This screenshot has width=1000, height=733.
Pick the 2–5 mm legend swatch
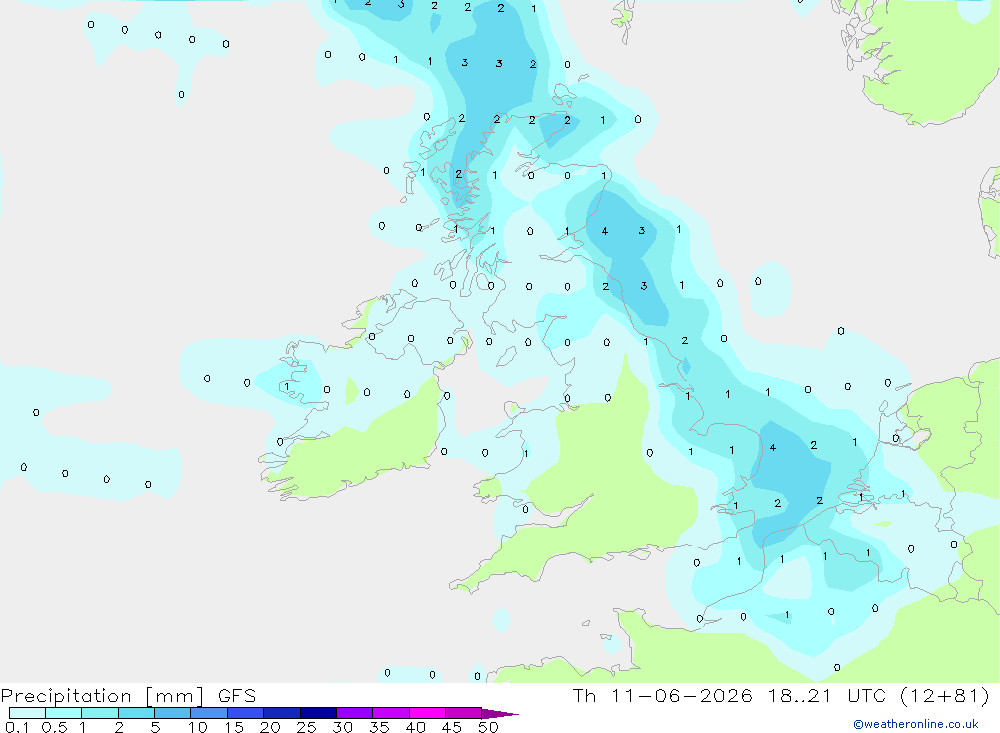tap(136, 713)
